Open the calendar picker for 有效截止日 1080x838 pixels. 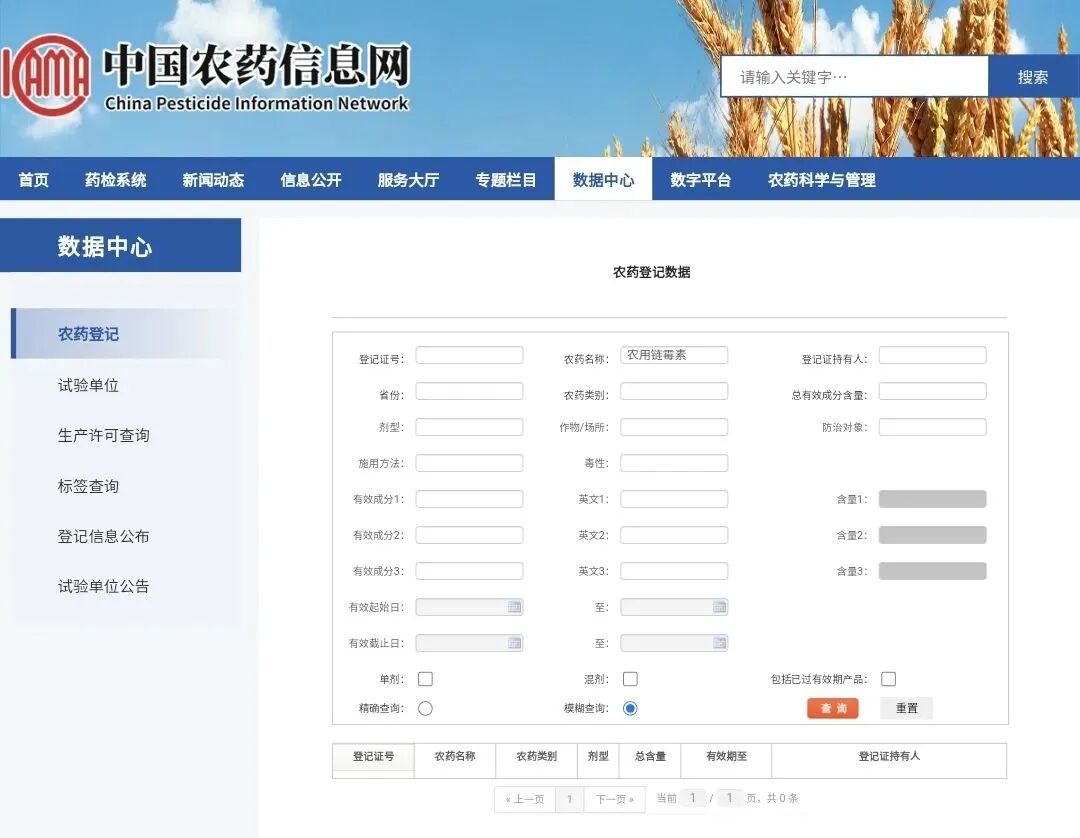click(514, 642)
